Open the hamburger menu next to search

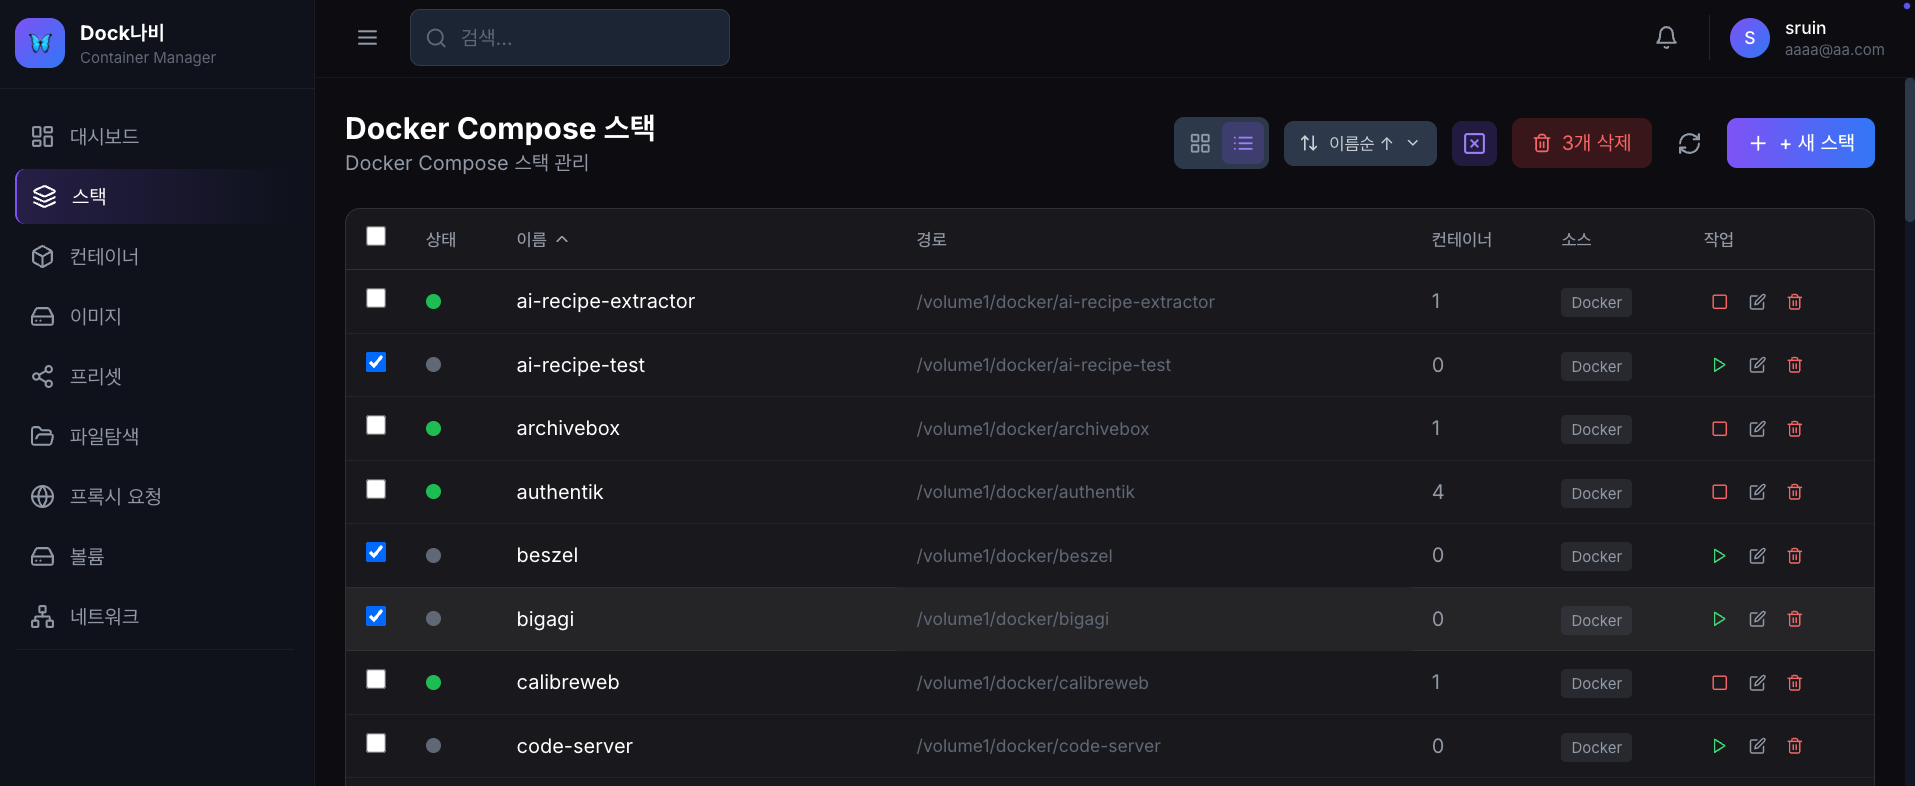(367, 37)
